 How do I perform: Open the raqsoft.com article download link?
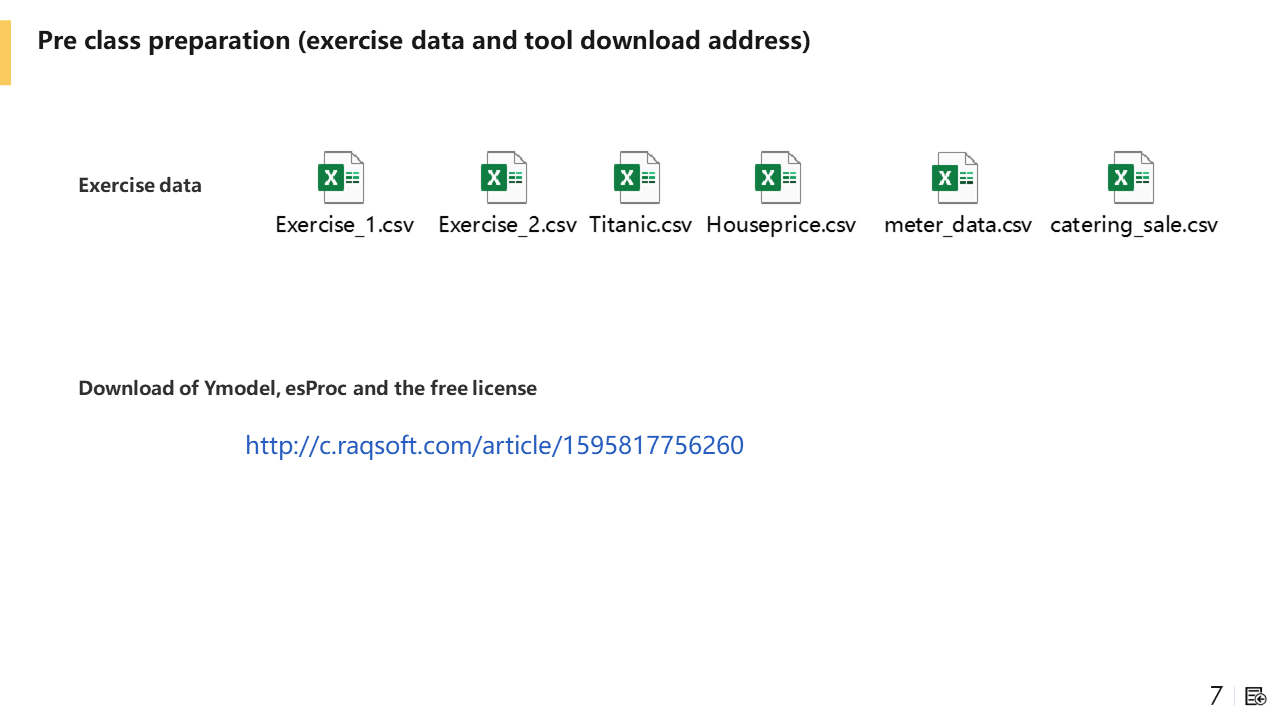coord(494,445)
